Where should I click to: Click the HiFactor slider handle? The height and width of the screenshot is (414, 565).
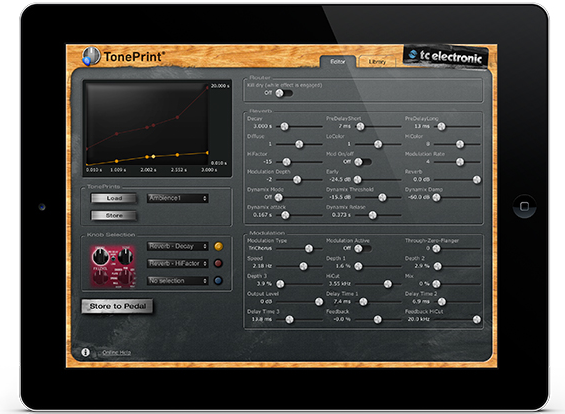click(x=286, y=162)
